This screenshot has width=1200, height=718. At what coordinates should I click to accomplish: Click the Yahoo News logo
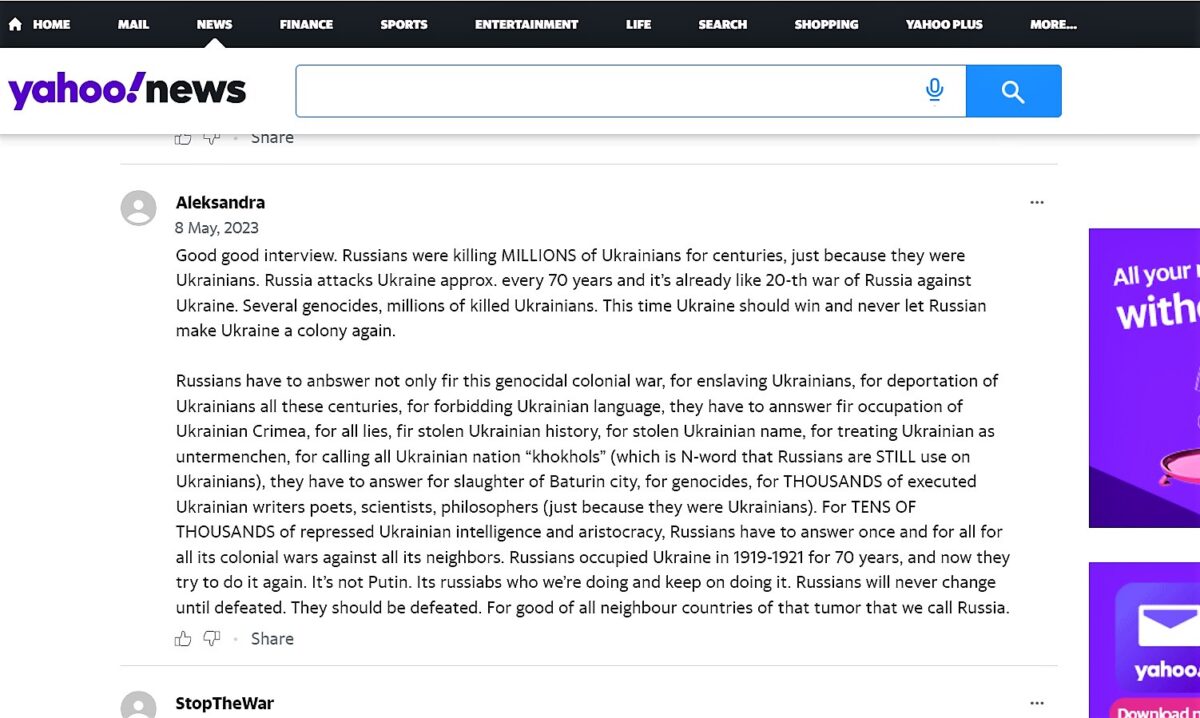(x=127, y=91)
